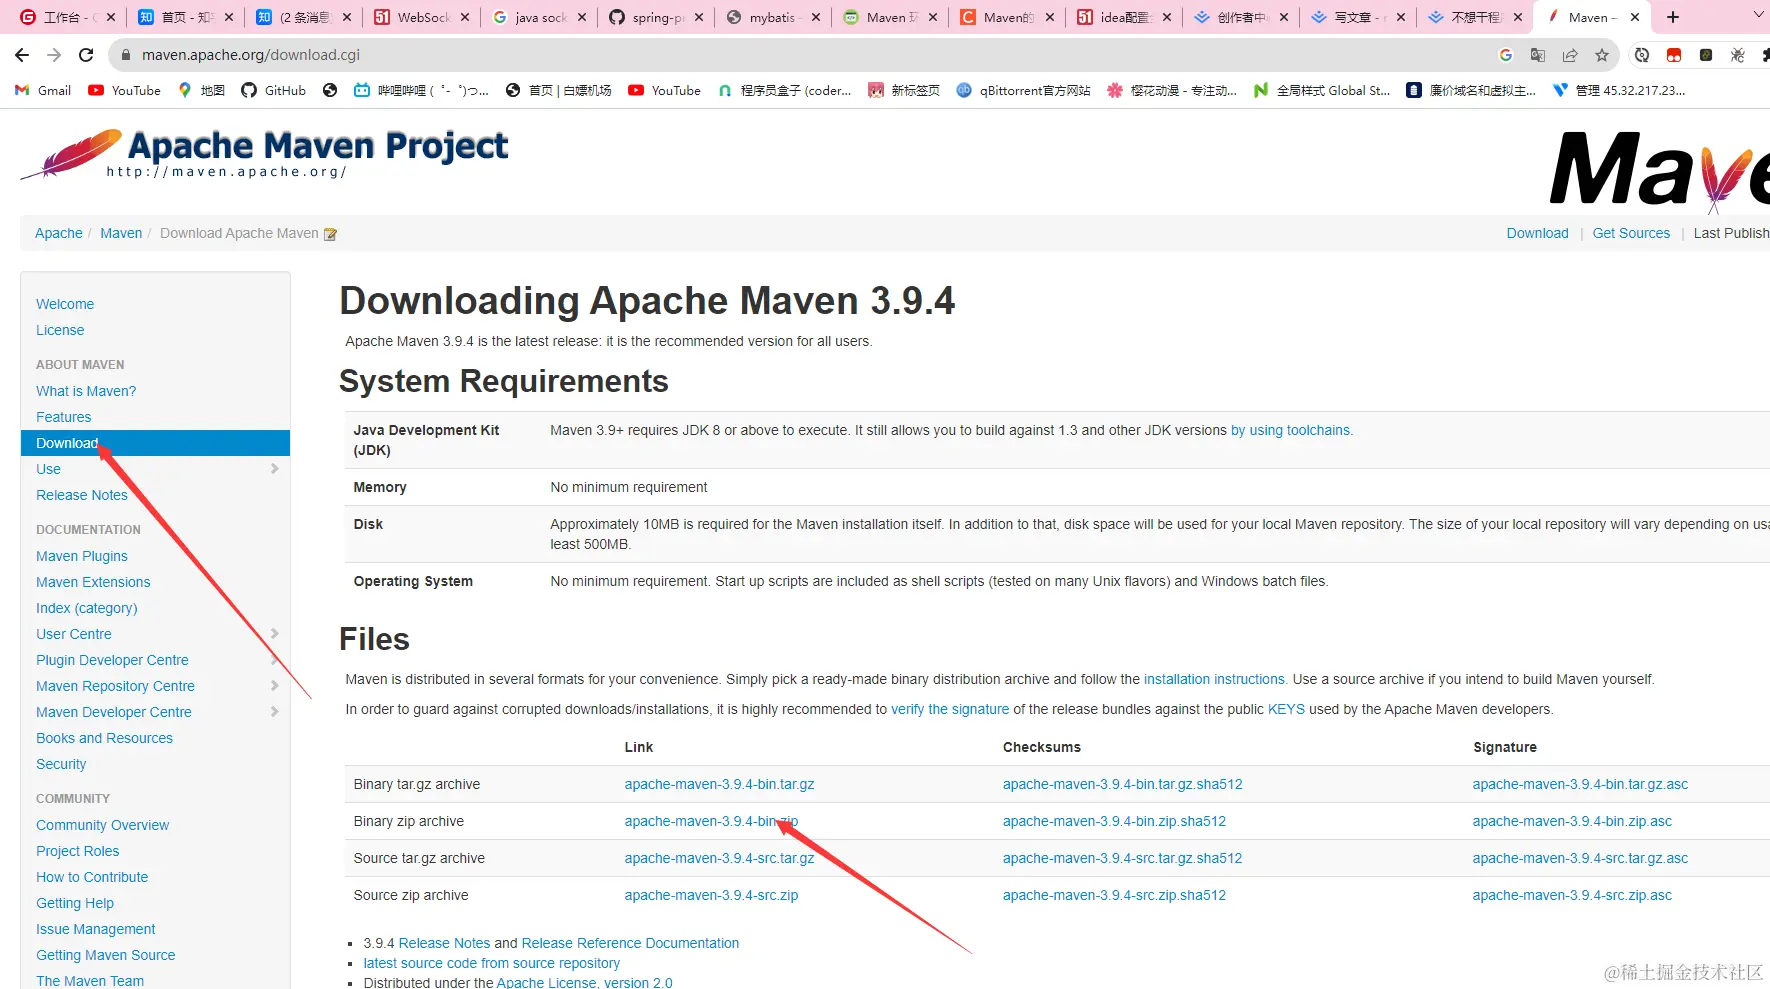Open the Gmail bookmark
Screen dimensions: 1770x989
point(43,90)
